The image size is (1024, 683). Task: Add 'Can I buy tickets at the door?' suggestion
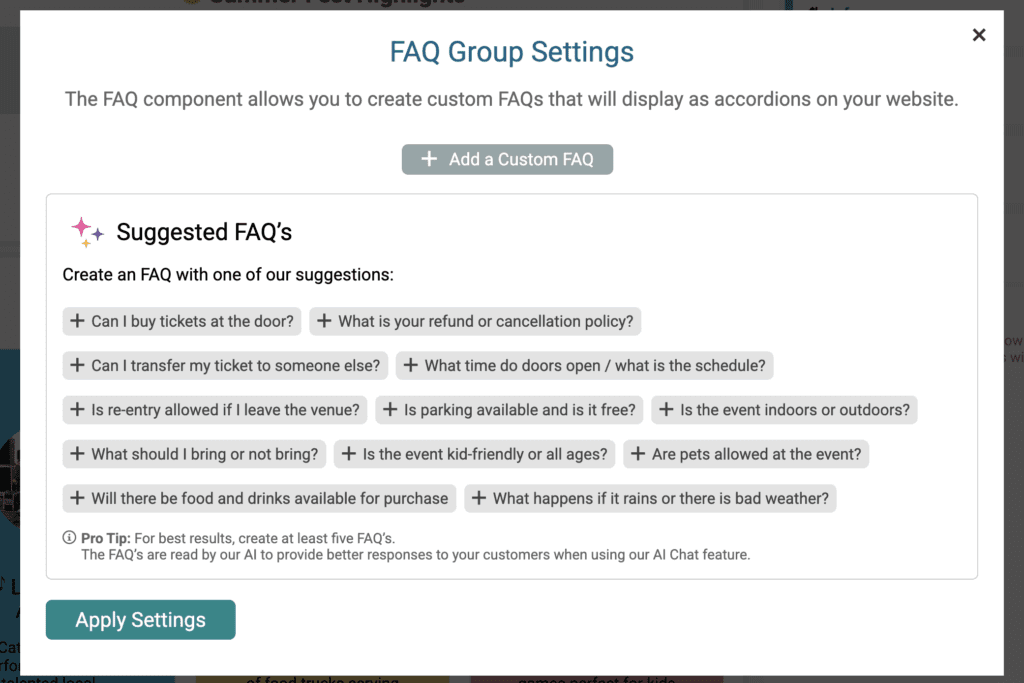(182, 321)
